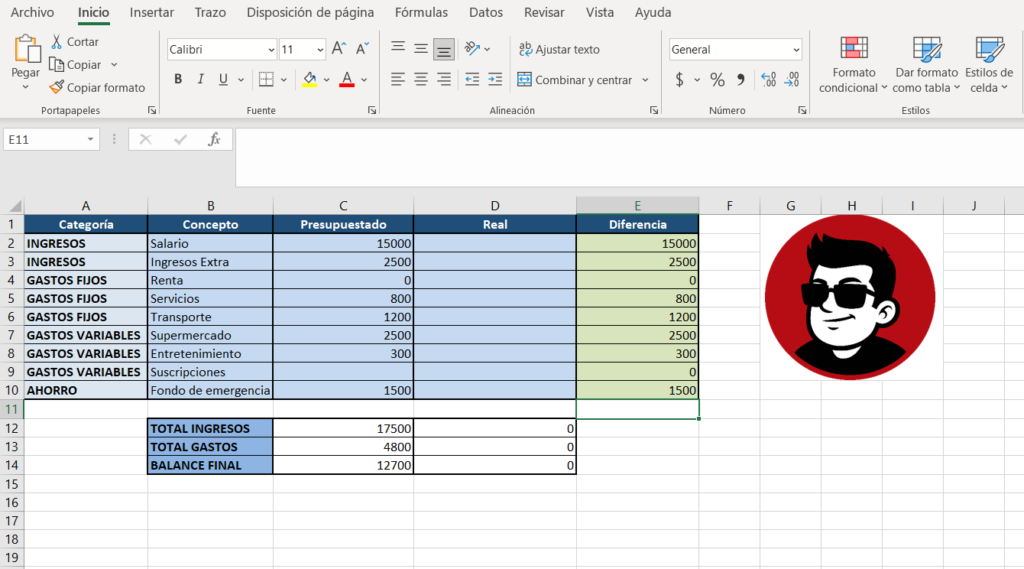1024x569 pixels.
Task: Toggle Ajustar texto wrap option
Action: (560, 49)
